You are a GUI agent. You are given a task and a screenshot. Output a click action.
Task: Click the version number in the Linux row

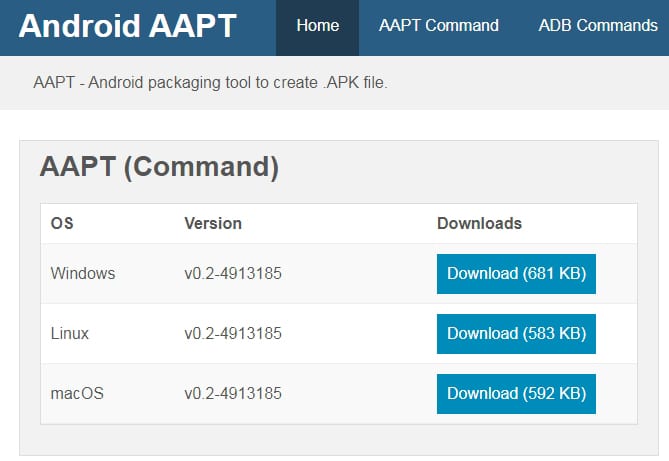[x=233, y=334]
